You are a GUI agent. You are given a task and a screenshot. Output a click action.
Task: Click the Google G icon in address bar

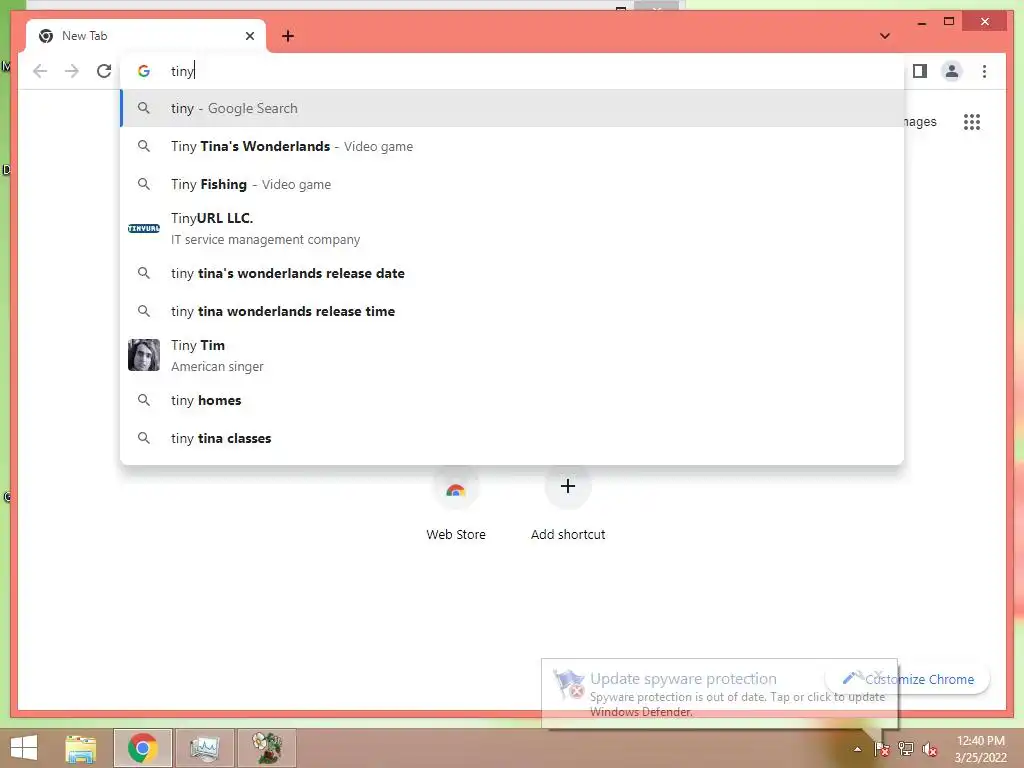pos(144,71)
